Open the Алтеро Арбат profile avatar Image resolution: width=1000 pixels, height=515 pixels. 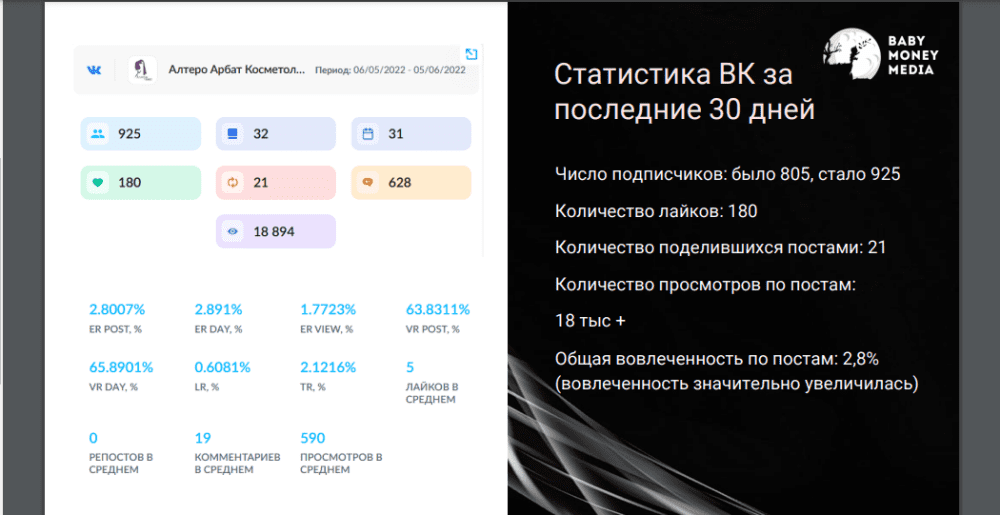coord(142,70)
